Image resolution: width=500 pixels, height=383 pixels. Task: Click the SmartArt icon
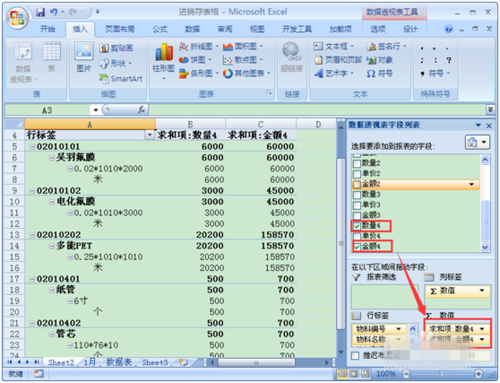(121, 79)
